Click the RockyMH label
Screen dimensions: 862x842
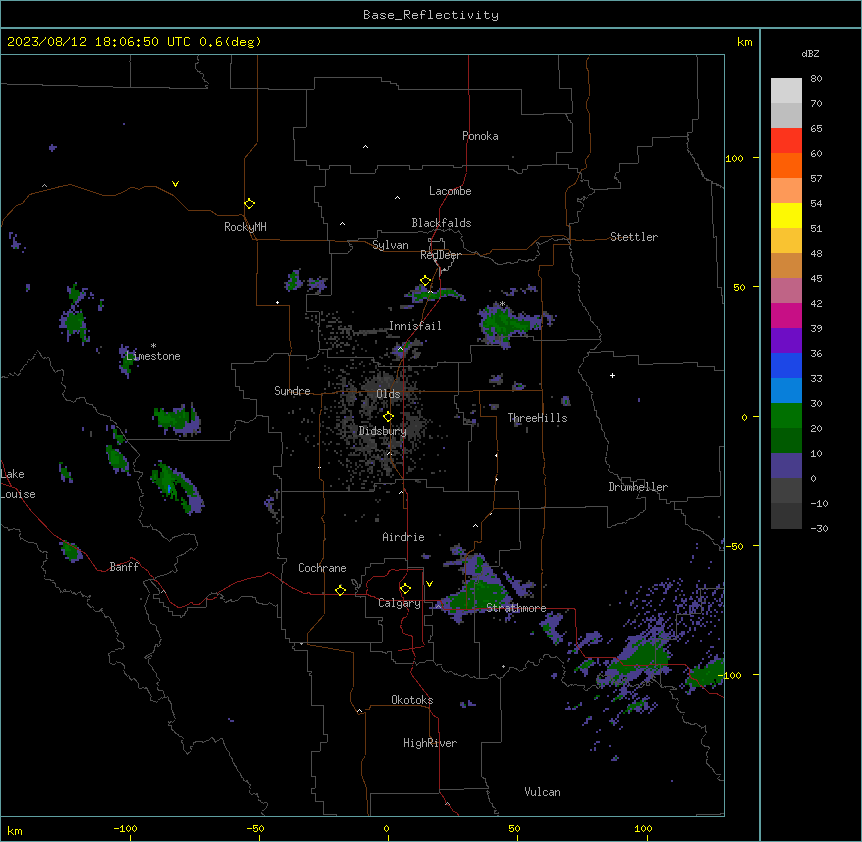coord(245,227)
